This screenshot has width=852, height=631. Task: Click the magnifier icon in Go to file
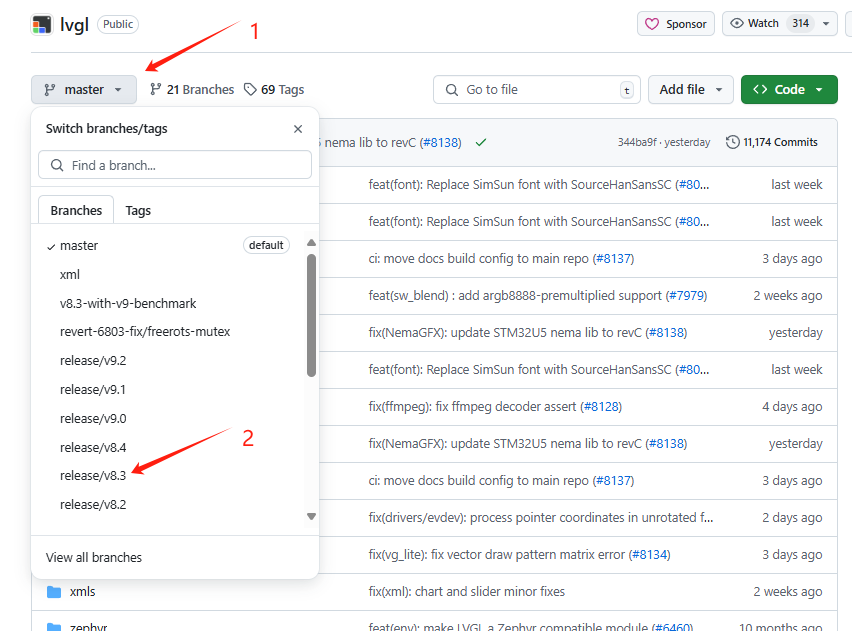452,90
